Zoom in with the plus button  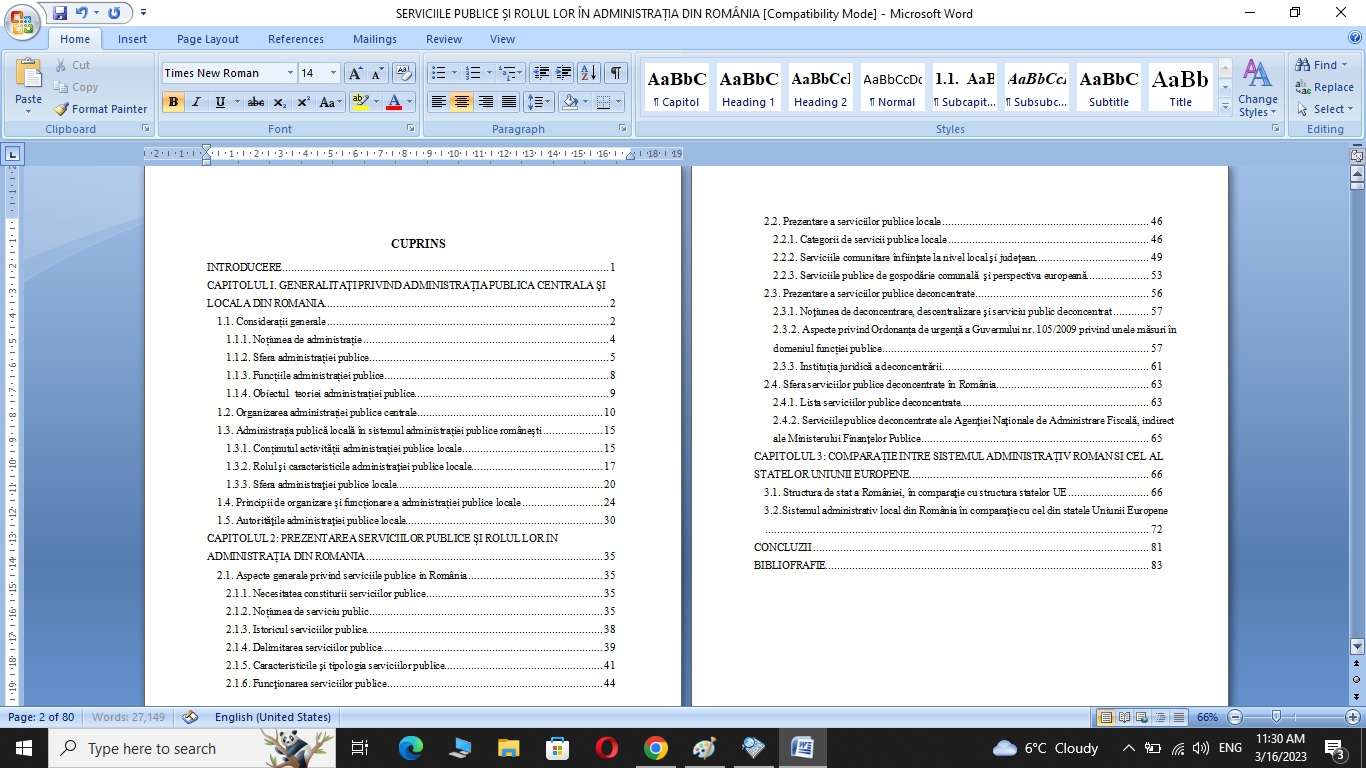1353,717
